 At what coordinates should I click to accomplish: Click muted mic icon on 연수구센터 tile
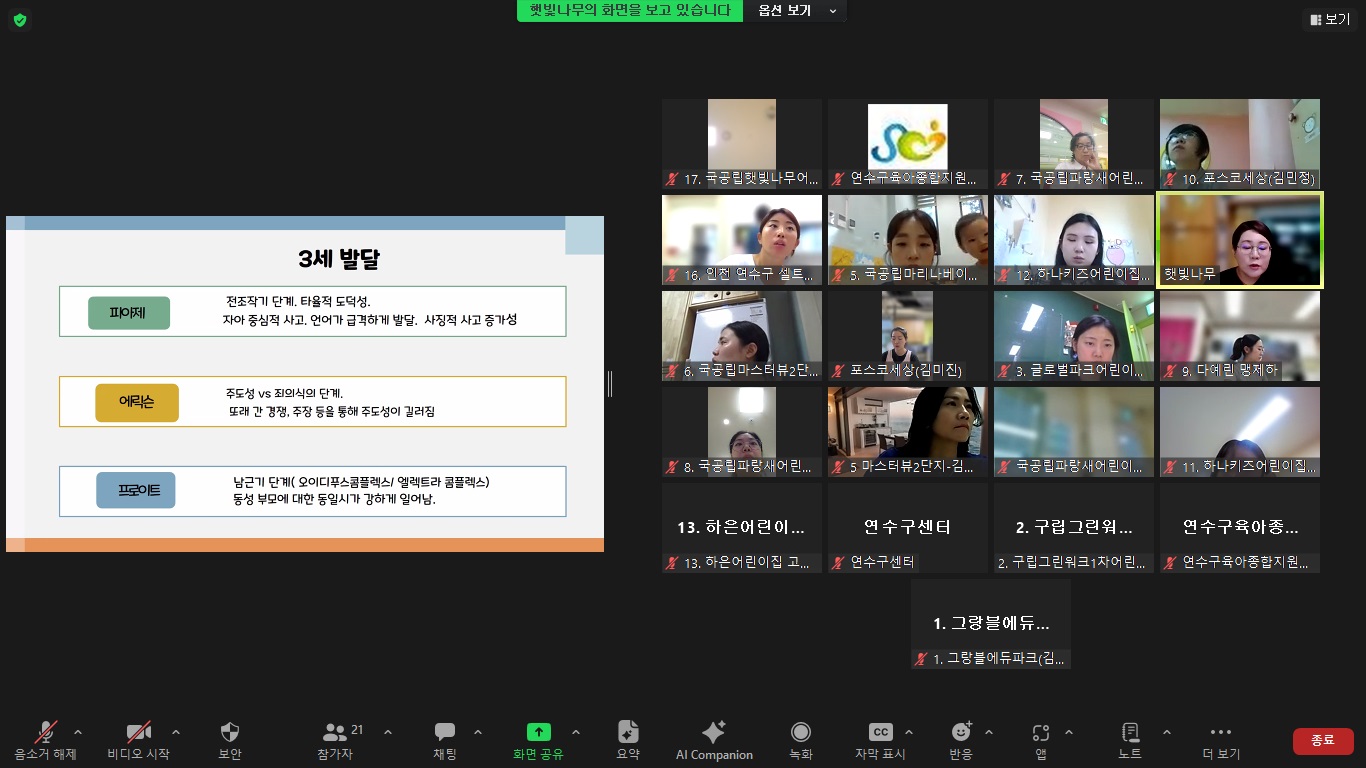pyautogui.click(x=838, y=564)
